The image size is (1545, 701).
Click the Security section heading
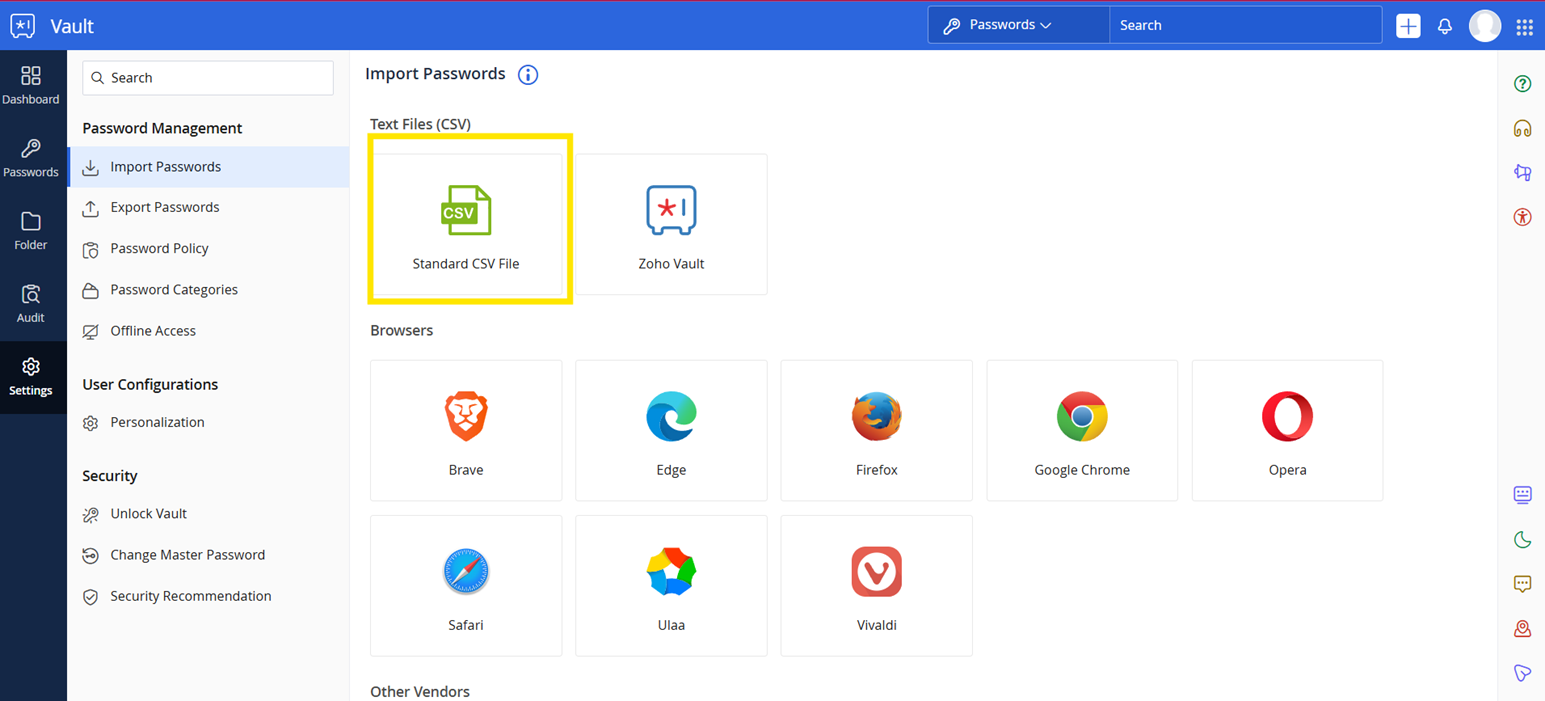(x=110, y=476)
